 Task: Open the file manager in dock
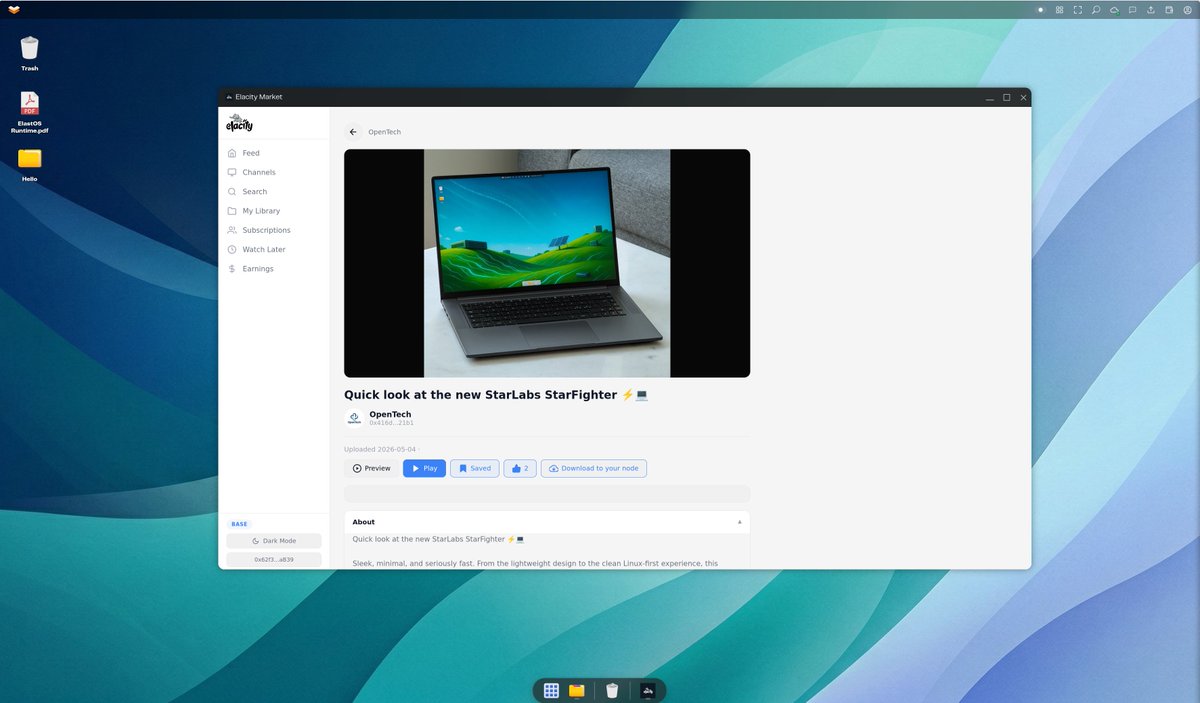[577, 690]
